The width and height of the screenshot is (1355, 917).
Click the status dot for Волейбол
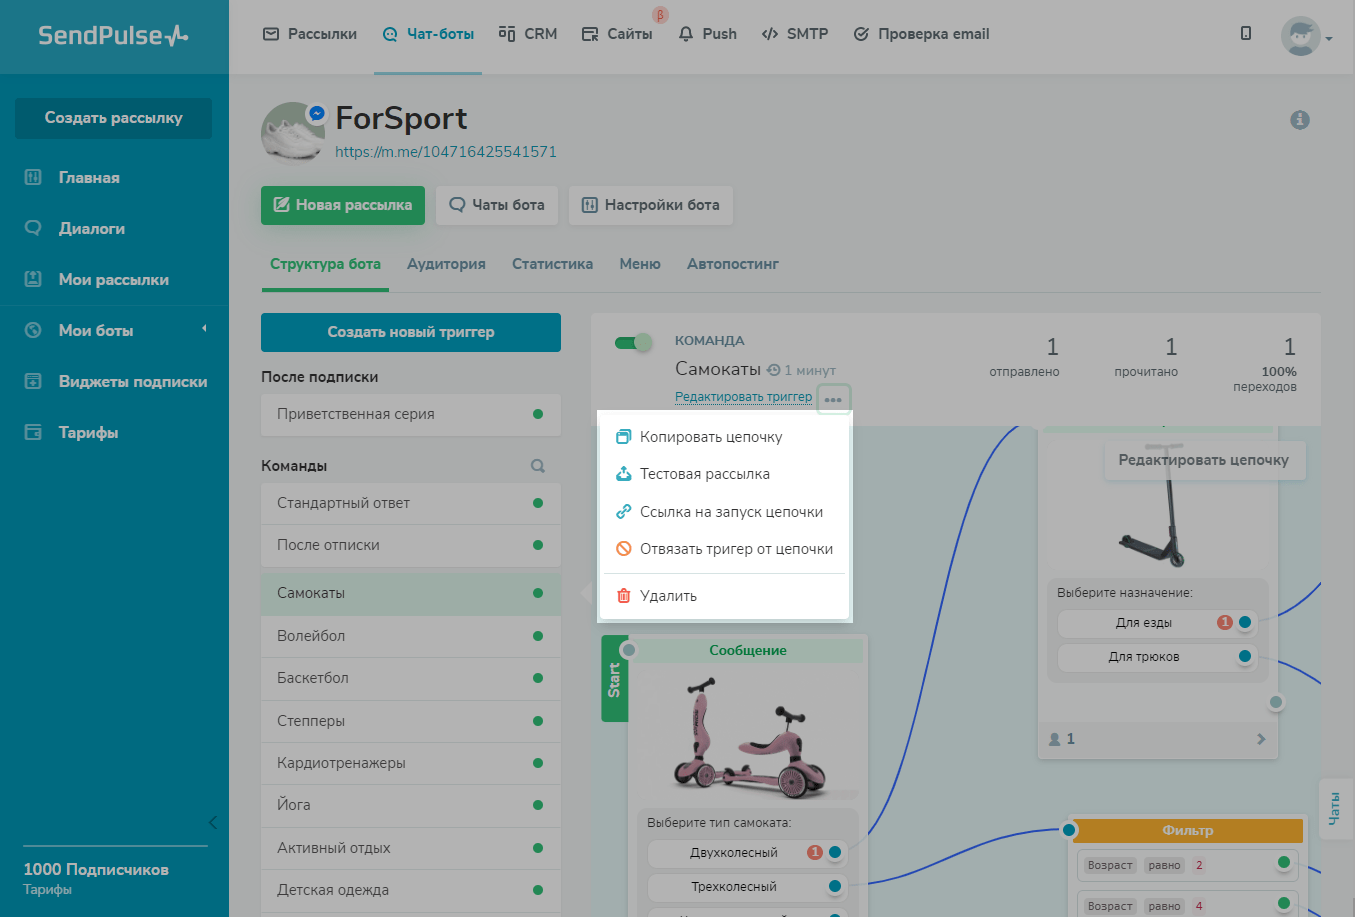(538, 636)
